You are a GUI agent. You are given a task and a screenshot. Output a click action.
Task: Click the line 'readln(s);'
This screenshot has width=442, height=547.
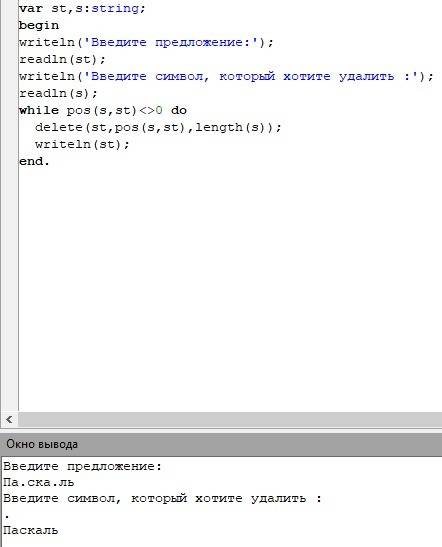(x=58, y=93)
